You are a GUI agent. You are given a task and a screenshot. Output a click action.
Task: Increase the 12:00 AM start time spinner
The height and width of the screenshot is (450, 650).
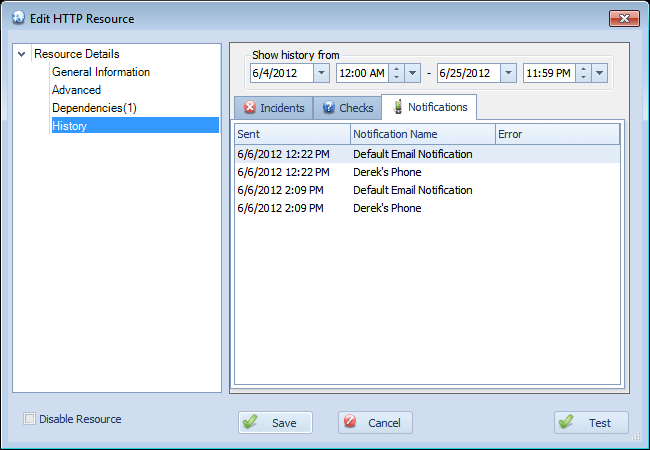396,69
